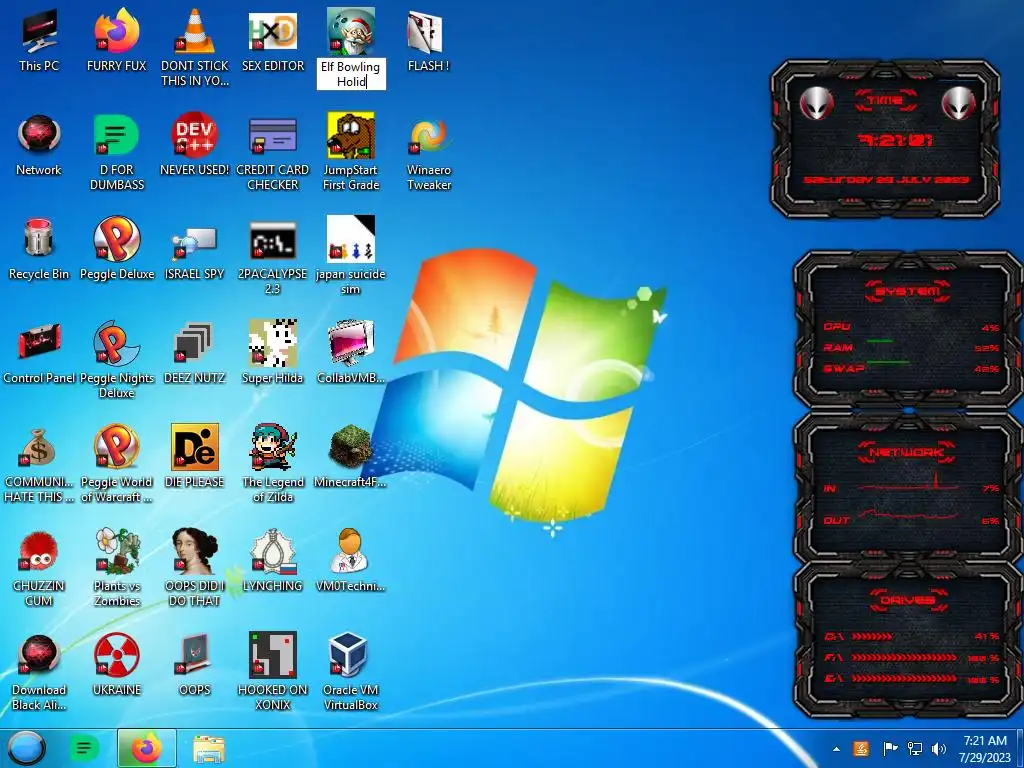Viewport: 1024px width, 768px height.
Task: Click the DRIVES gadget header
Action: point(908,600)
